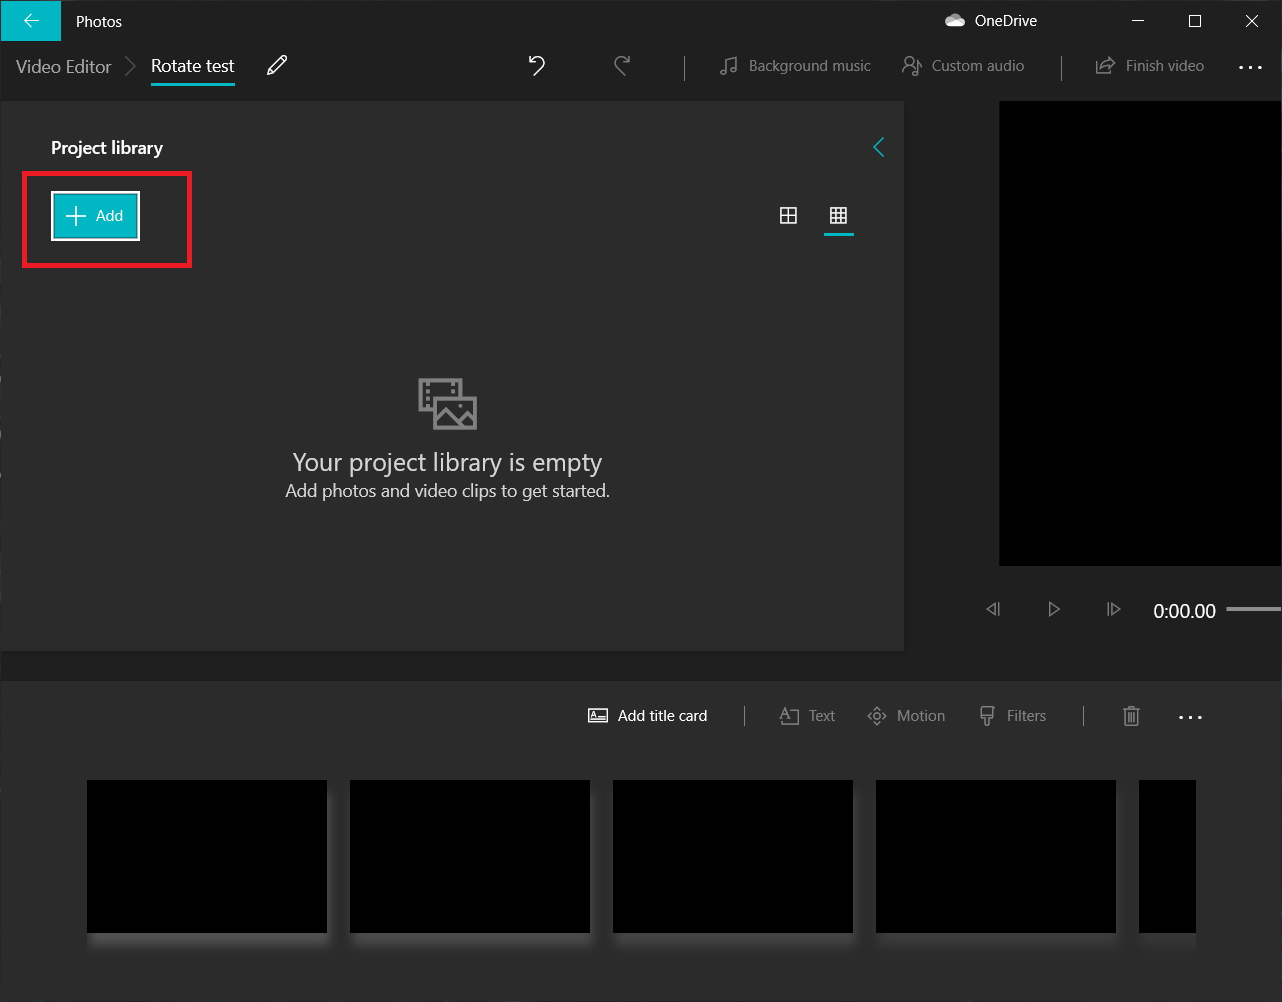This screenshot has height=1002, width=1282.
Task: Select the Text tool for the clip
Action: click(806, 716)
